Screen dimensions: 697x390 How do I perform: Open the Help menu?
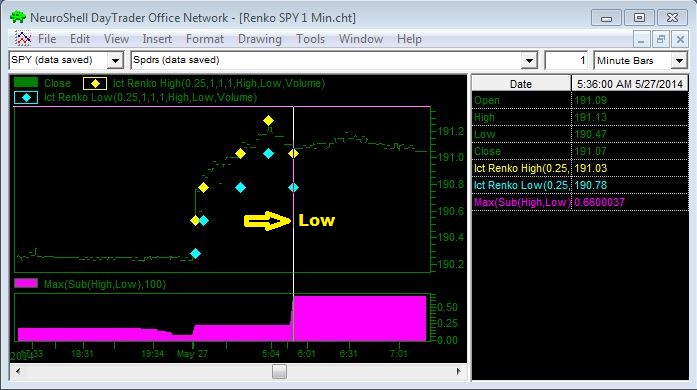point(409,39)
